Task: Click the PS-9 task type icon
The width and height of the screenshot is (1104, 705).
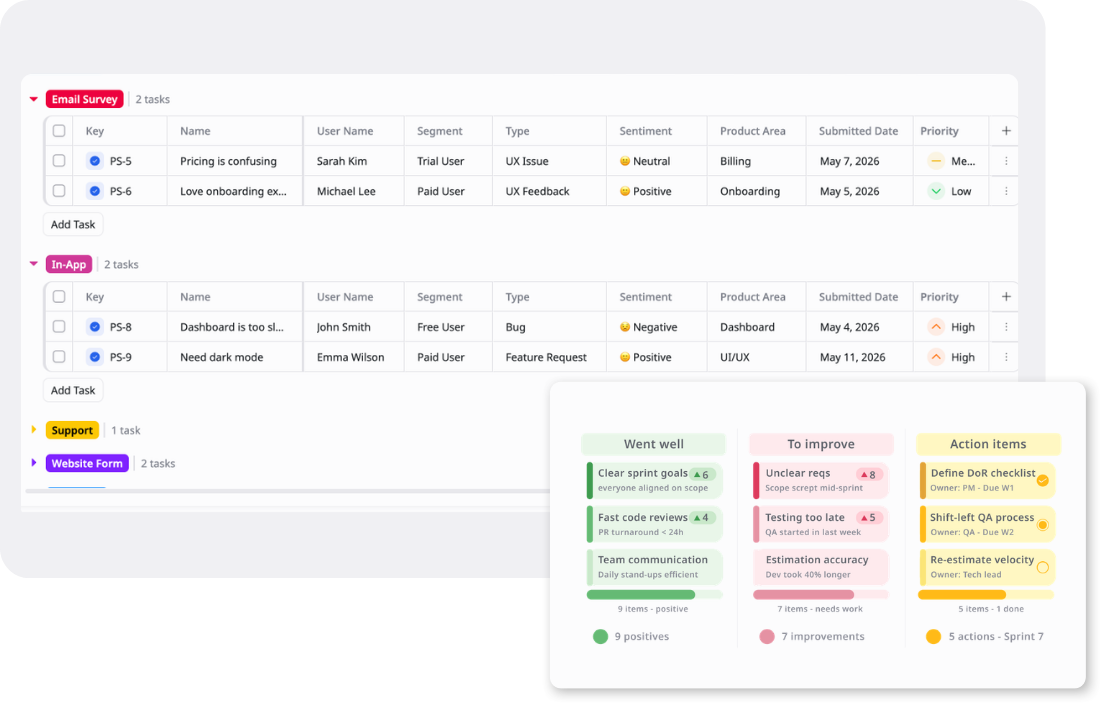Action: (x=94, y=357)
